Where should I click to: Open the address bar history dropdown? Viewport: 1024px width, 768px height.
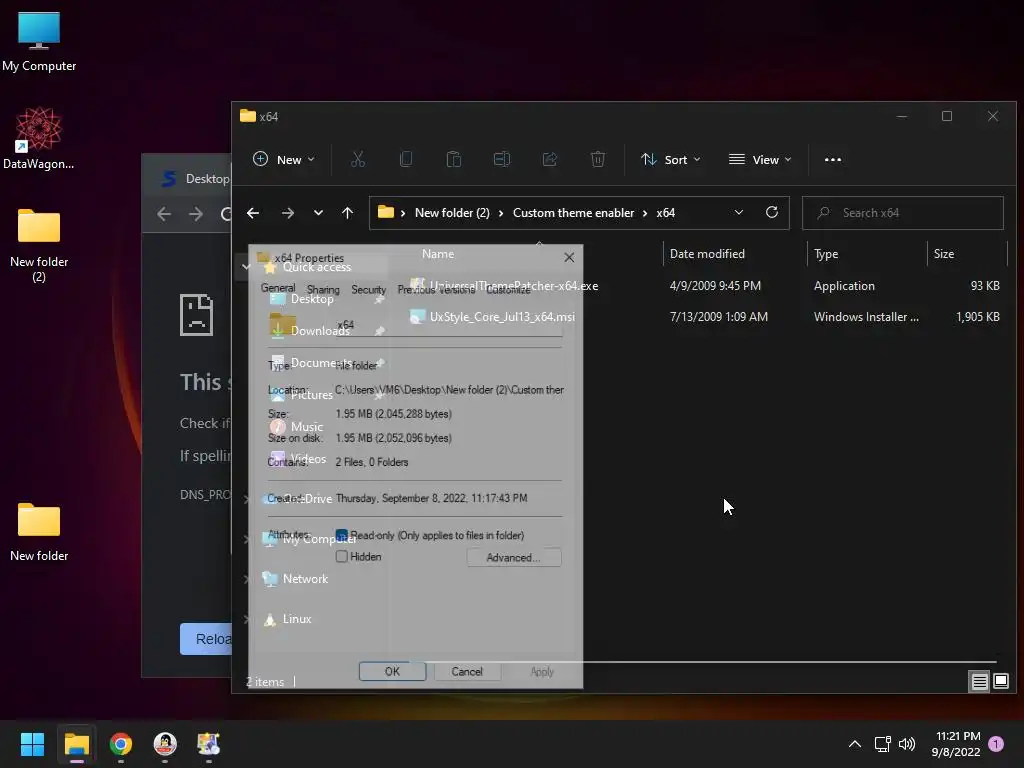[739, 212]
